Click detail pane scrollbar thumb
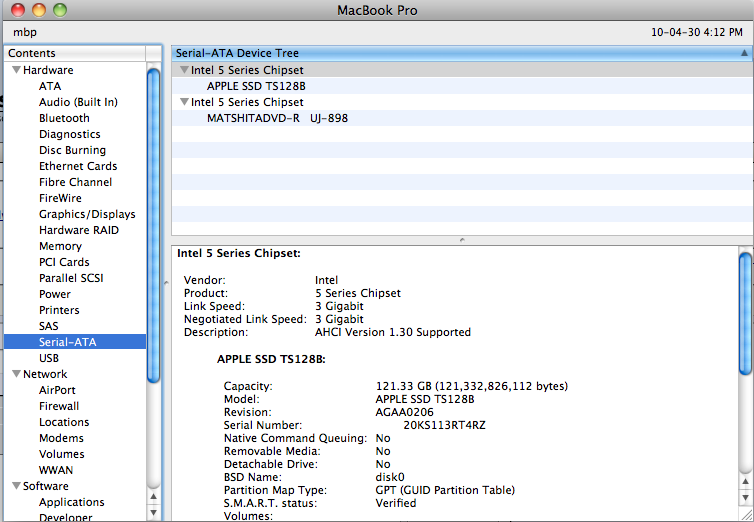This screenshot has width=754, height=522. (745, 314)
